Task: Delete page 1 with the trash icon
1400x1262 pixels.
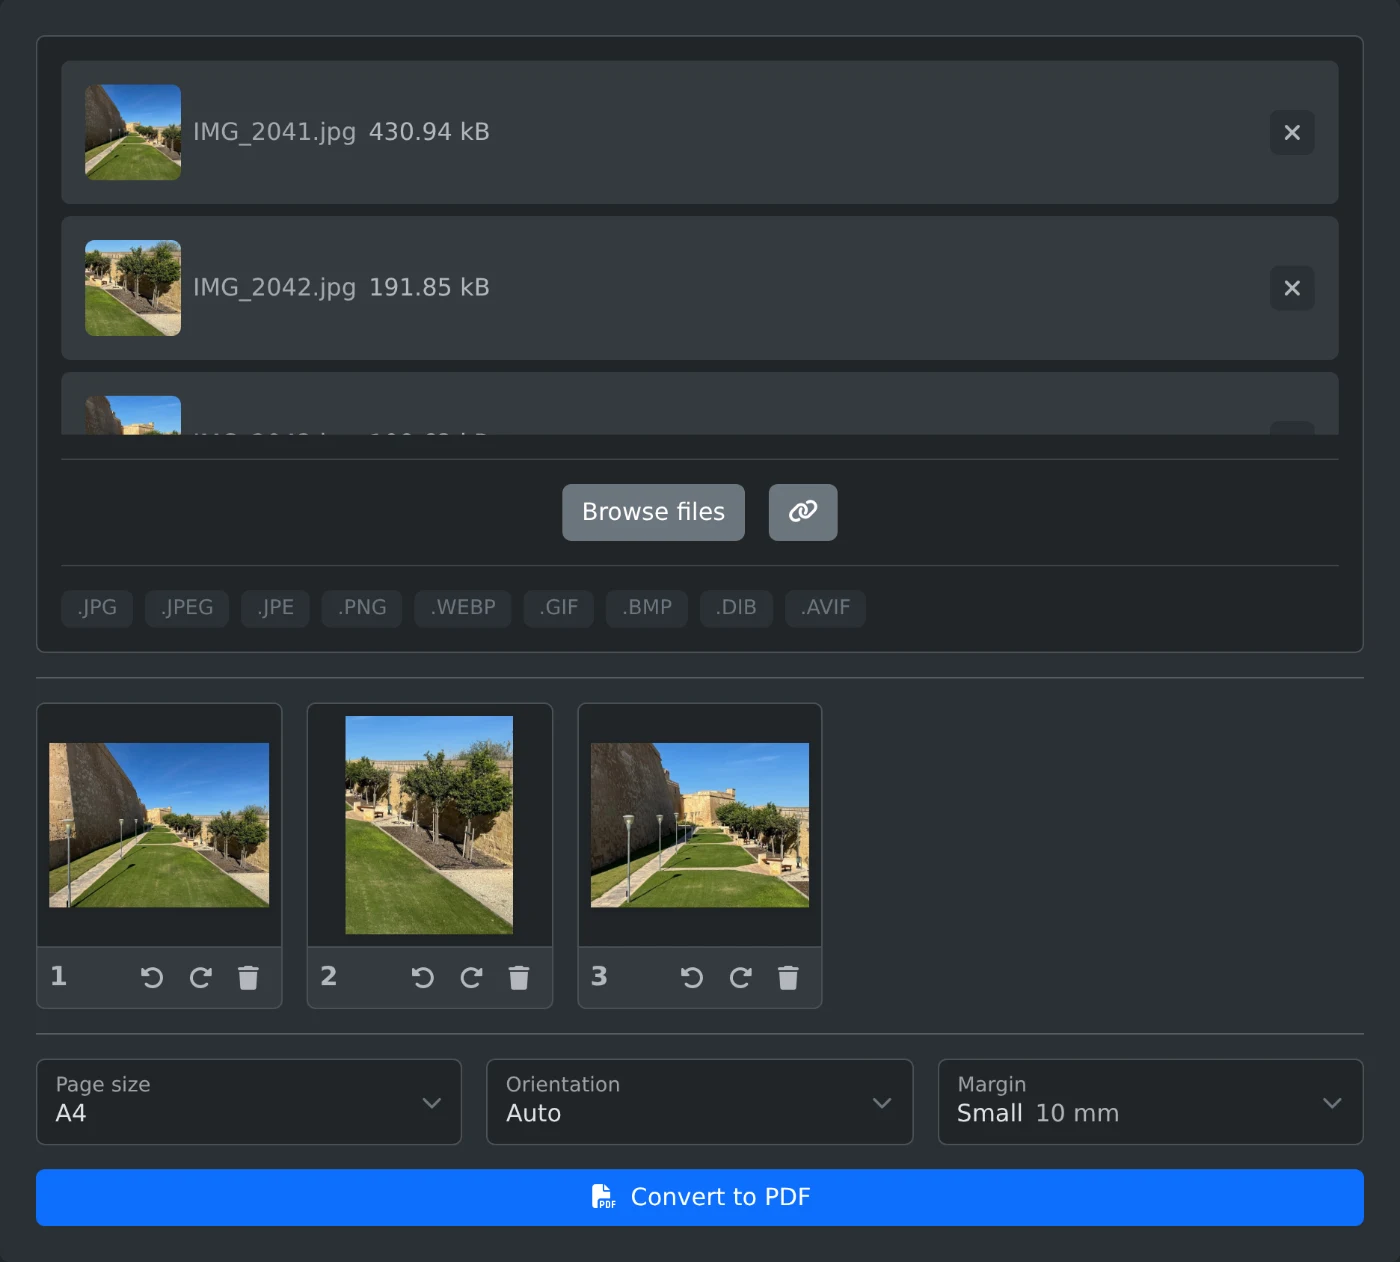Action: pos(249,977)
